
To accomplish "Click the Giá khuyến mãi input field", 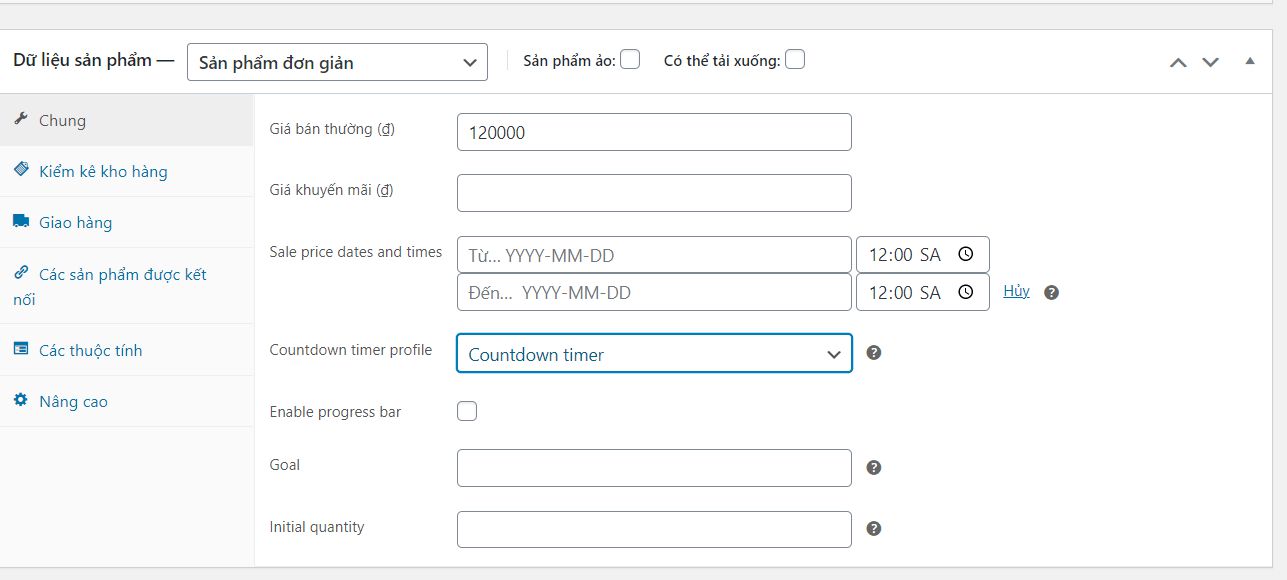I will (x=654, y=193).
